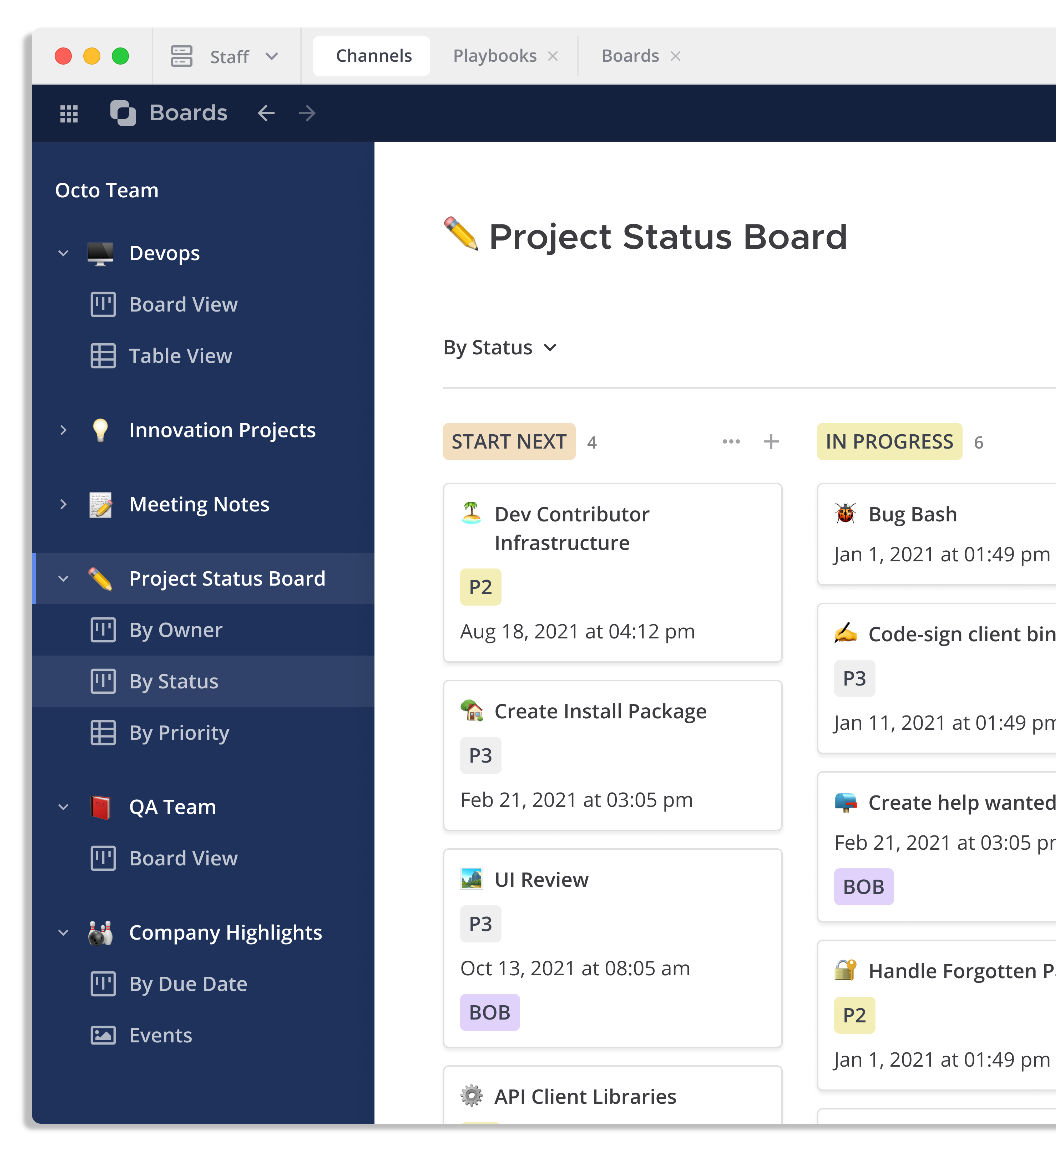Open the Events gallery view
Screen dimensions: 1056x1151
coord(160,1035)
